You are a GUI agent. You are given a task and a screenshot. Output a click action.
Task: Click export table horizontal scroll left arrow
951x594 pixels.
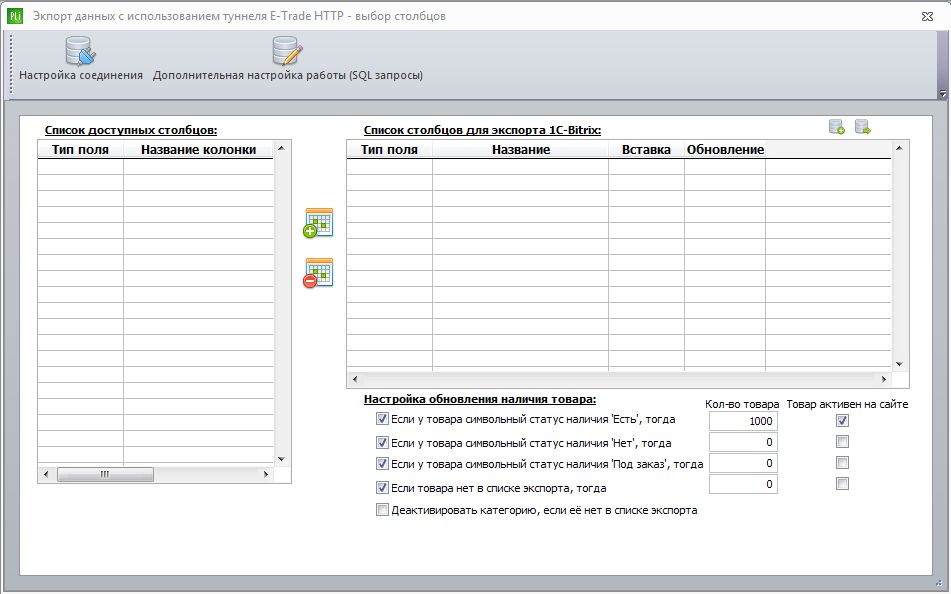click(355, 379)
